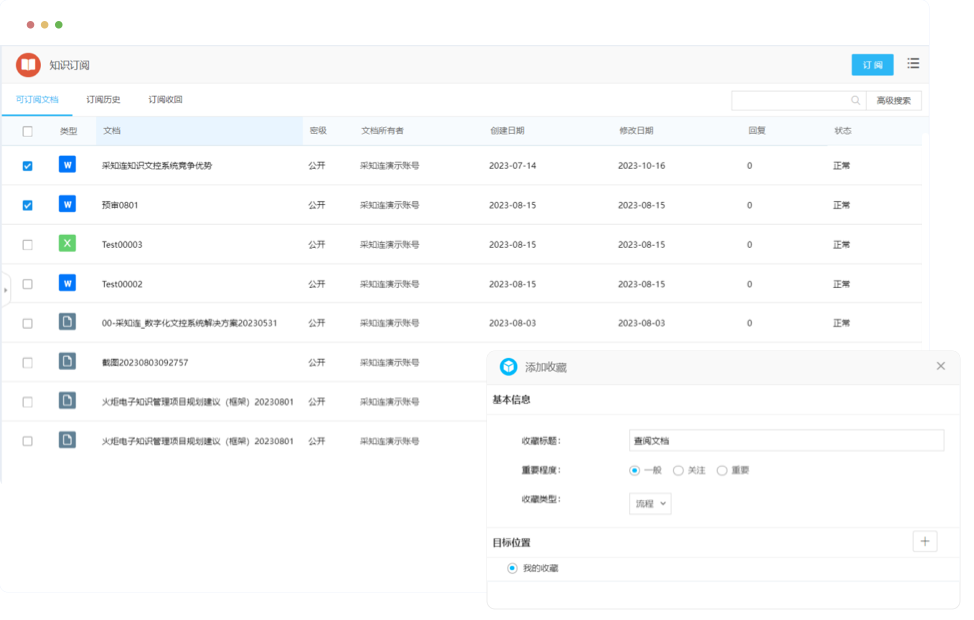Open 高级搜索 advanced search
This screenshot has height=620, width=974.
(x=893, y=100)
